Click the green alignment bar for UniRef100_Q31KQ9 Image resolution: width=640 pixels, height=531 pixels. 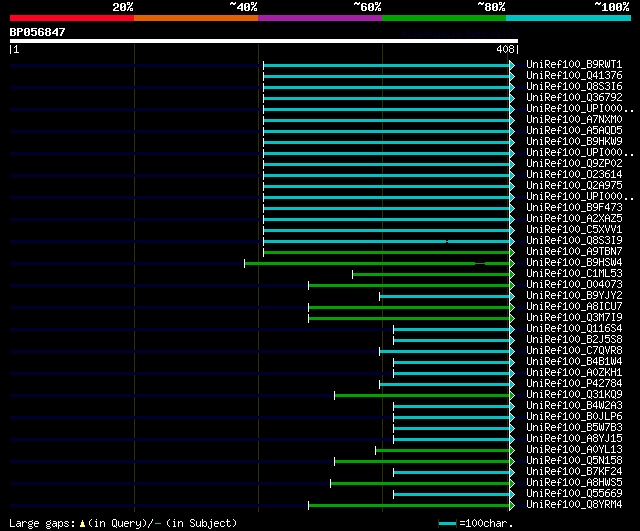pos(422,395)
